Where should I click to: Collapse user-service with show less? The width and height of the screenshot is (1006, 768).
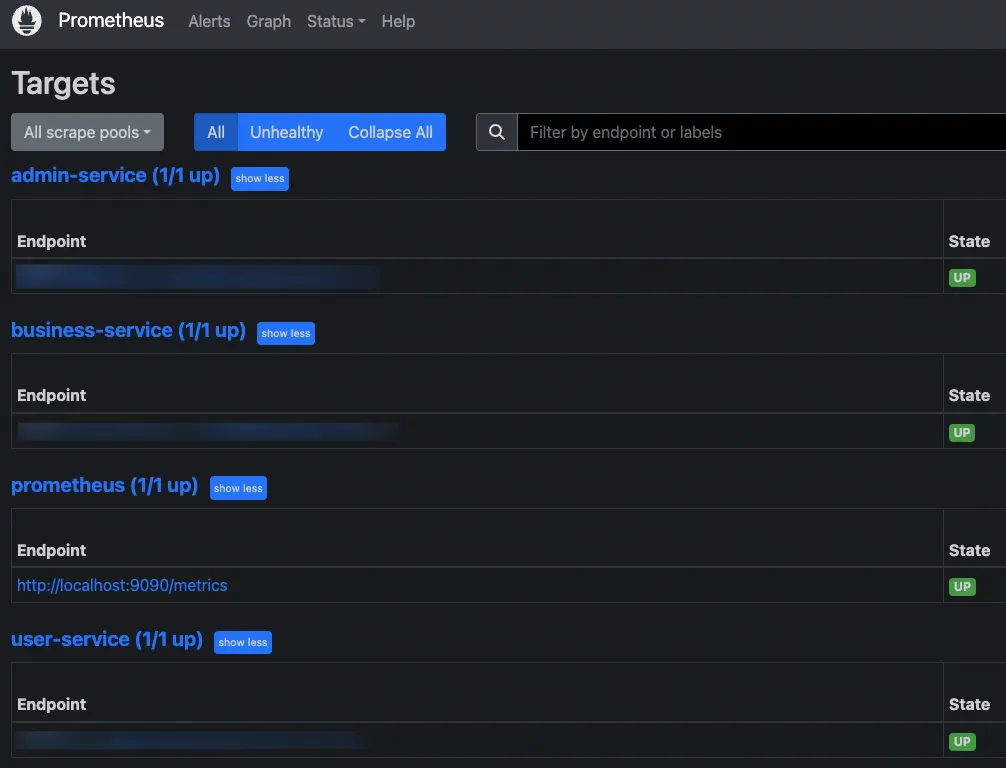(x=243, y=642)
